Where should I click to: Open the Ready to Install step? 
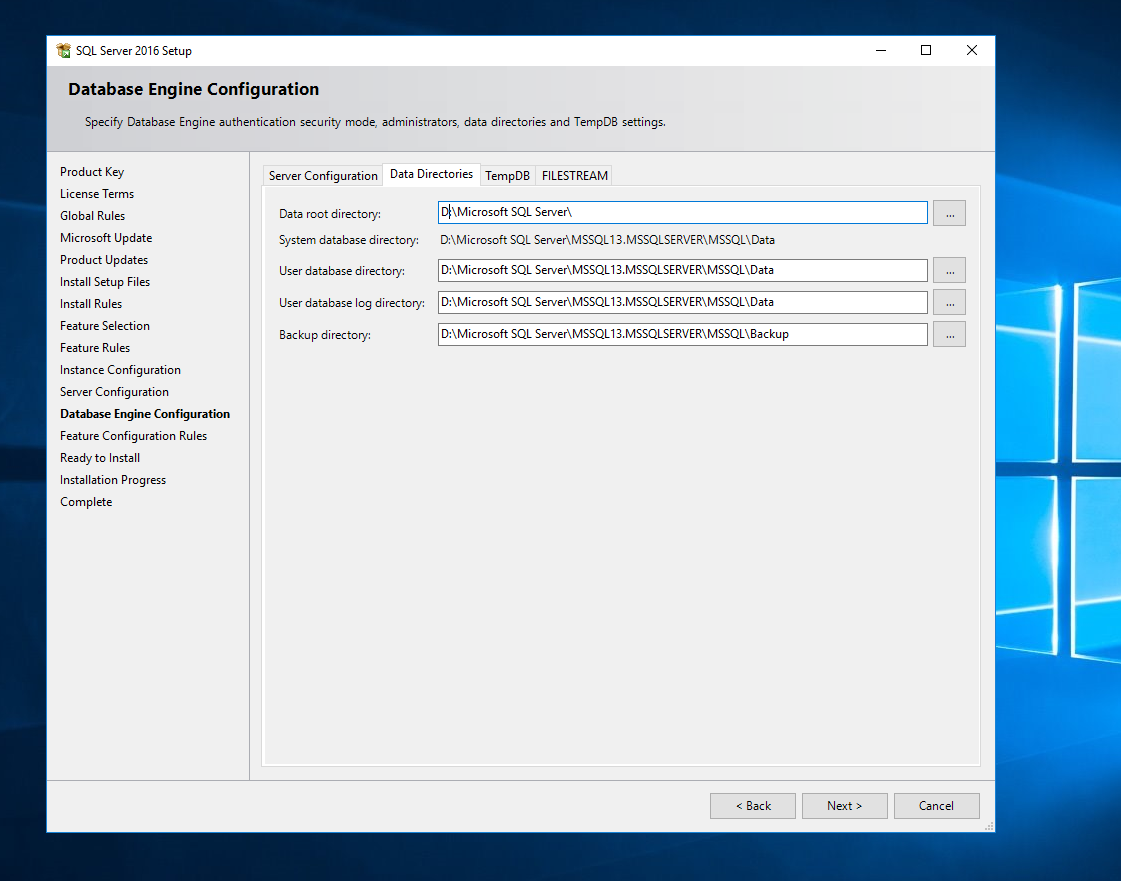coord(99,457)
